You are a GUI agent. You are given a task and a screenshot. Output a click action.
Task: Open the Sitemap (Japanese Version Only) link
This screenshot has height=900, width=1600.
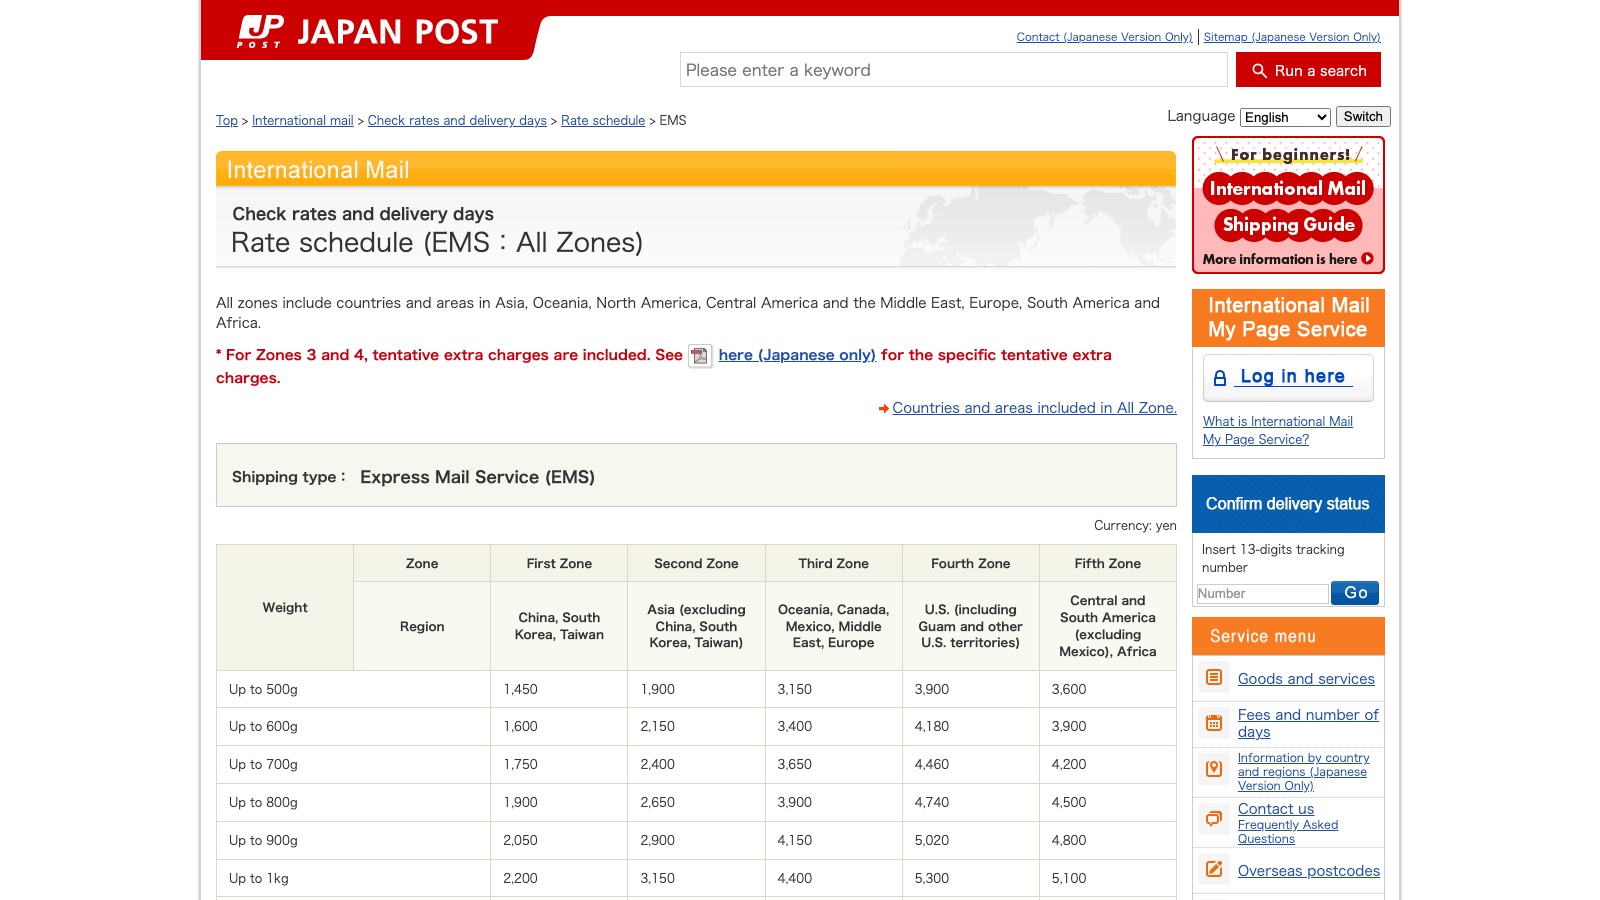pyautogui.click(x=1292, y=37)
